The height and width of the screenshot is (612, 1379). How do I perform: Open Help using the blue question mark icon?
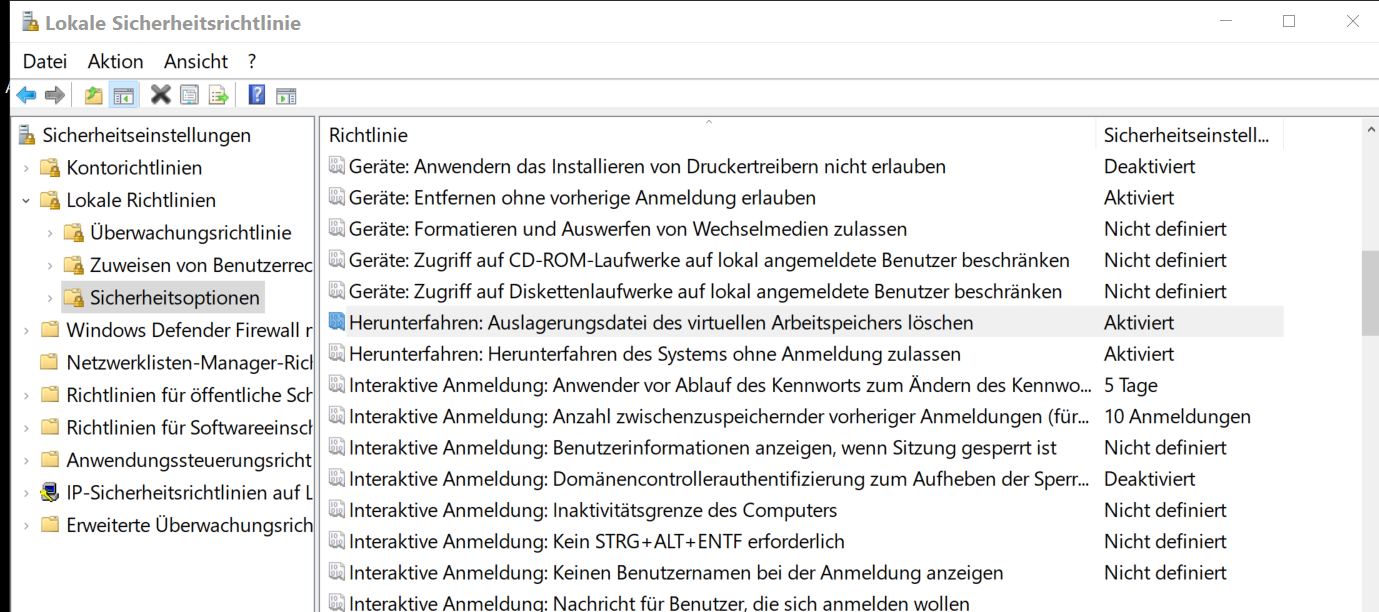pyautogui.click(x=257, y=94)
